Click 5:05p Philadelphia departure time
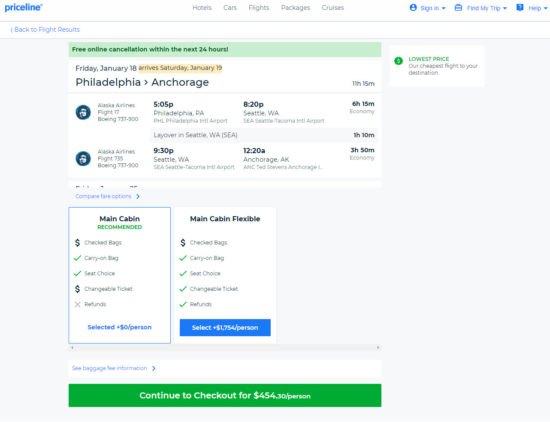 [163, 104]
